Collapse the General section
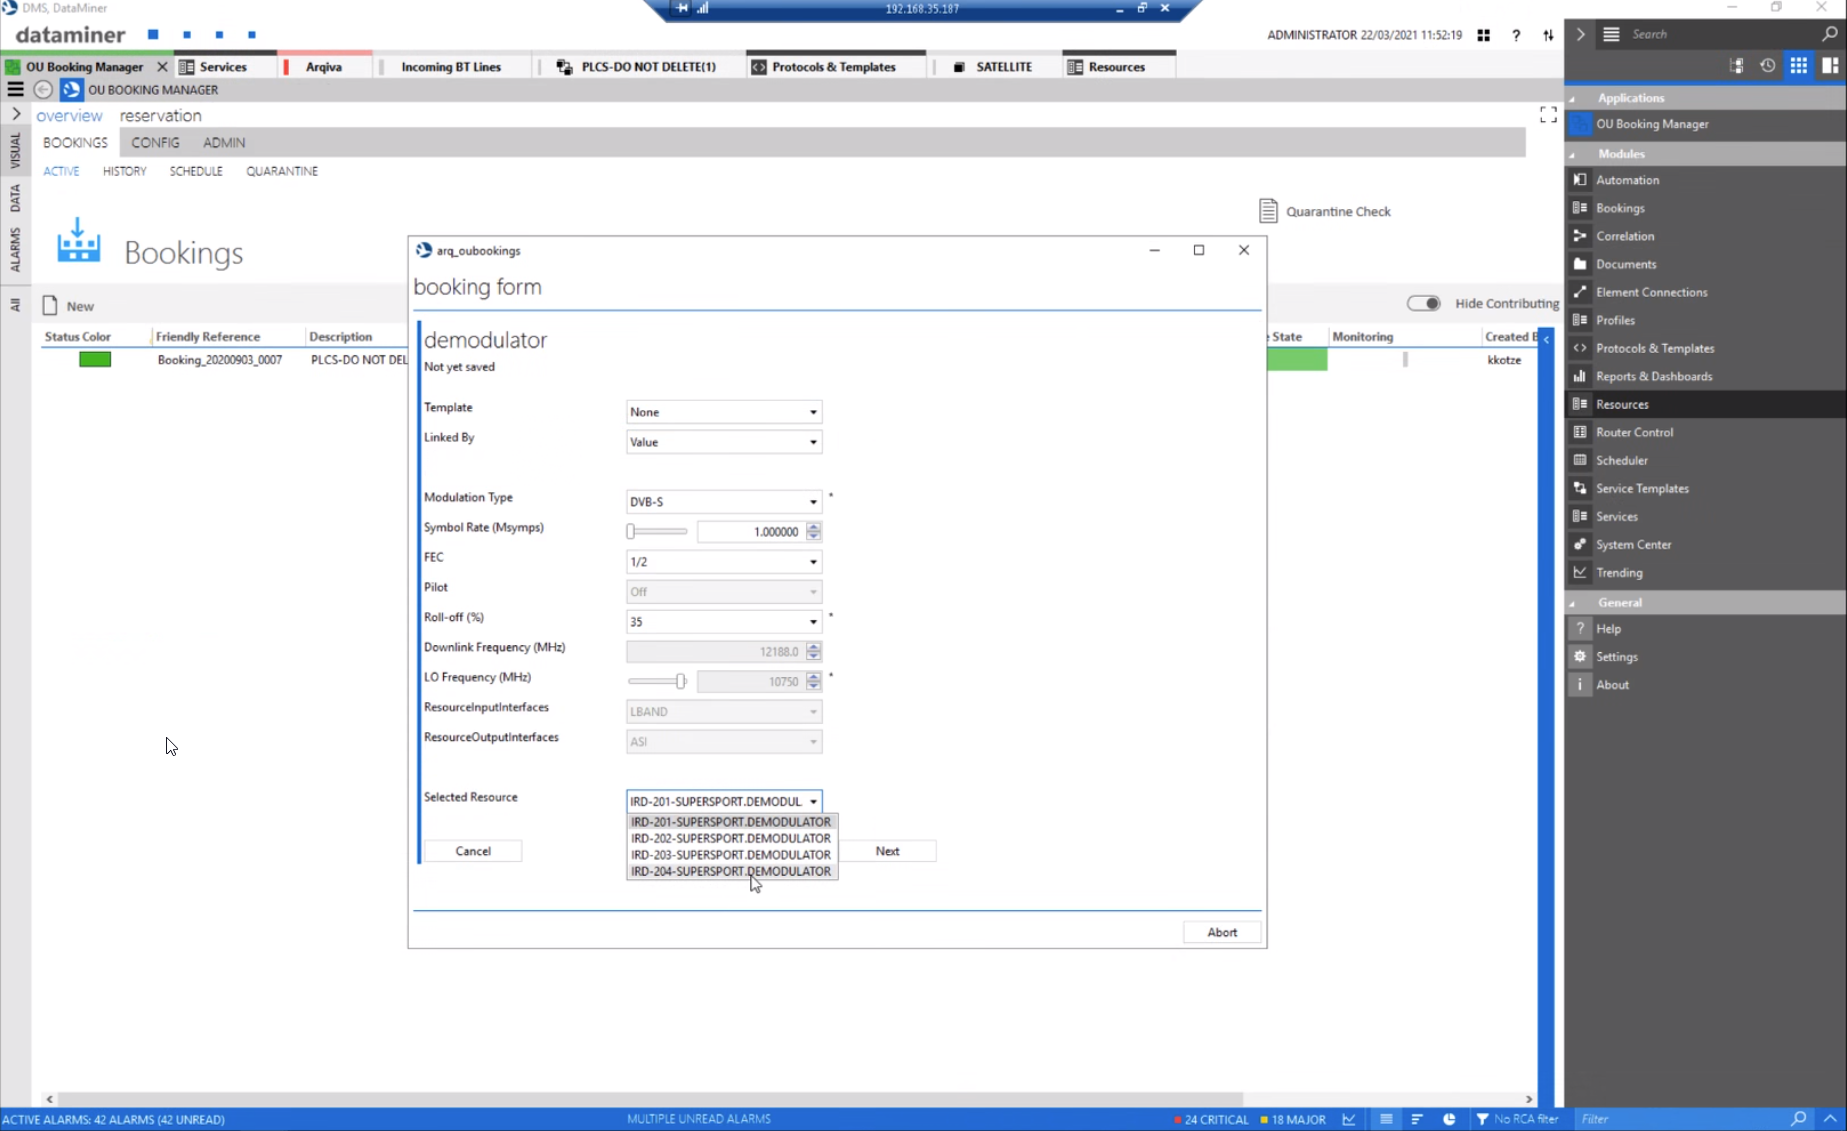 coord(1572,604)
